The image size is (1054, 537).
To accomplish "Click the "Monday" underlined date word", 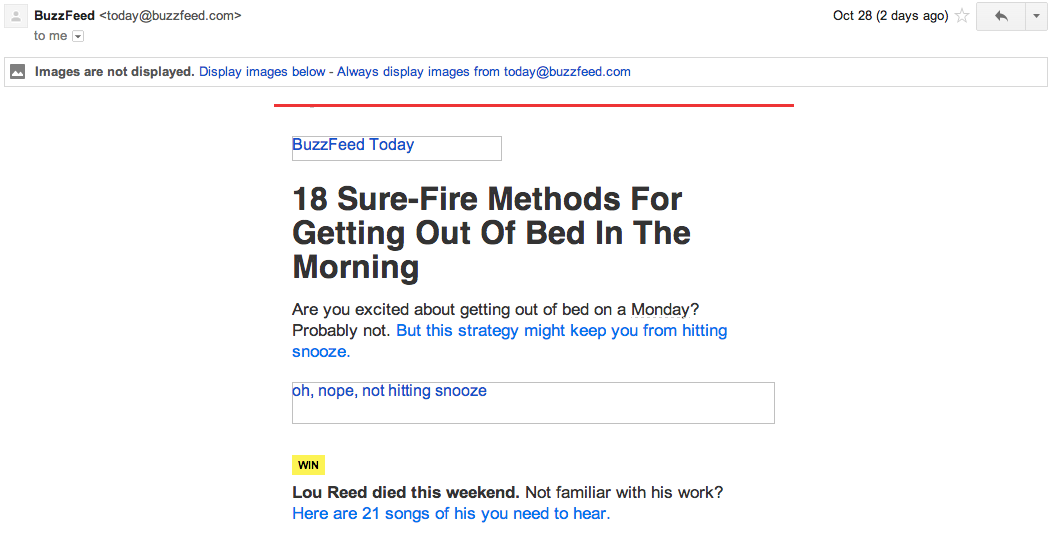I will [660, 310].
